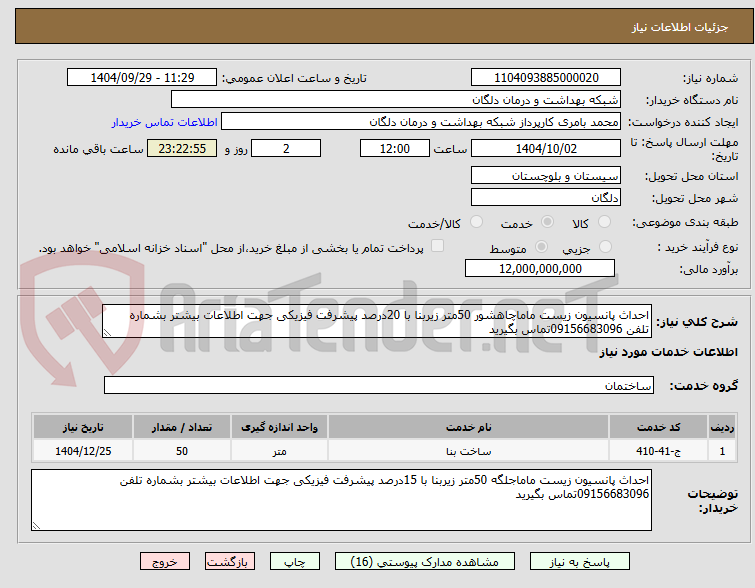Click the نوع فرآیند خرید label
This screenshot has width=755, height=588.
click(x=698, y=248)
